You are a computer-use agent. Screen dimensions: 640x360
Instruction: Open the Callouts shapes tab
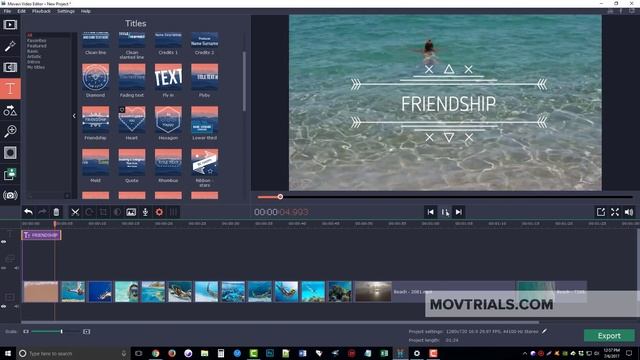[x=10, y=110]
